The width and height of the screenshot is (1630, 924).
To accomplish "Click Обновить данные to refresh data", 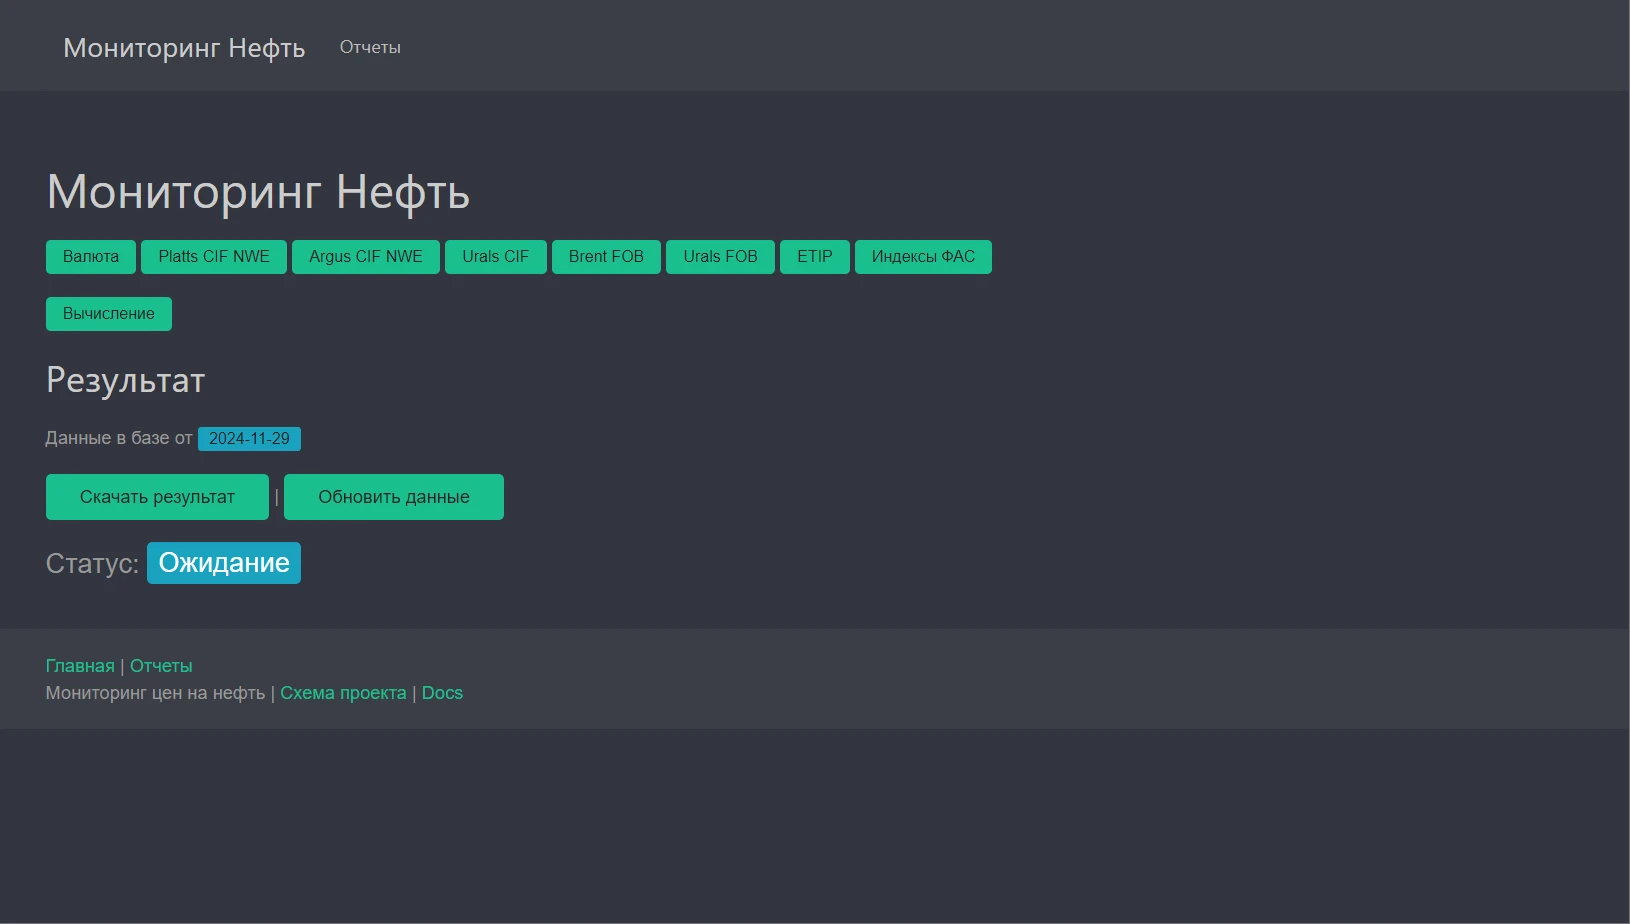I will tap(393, 497).
